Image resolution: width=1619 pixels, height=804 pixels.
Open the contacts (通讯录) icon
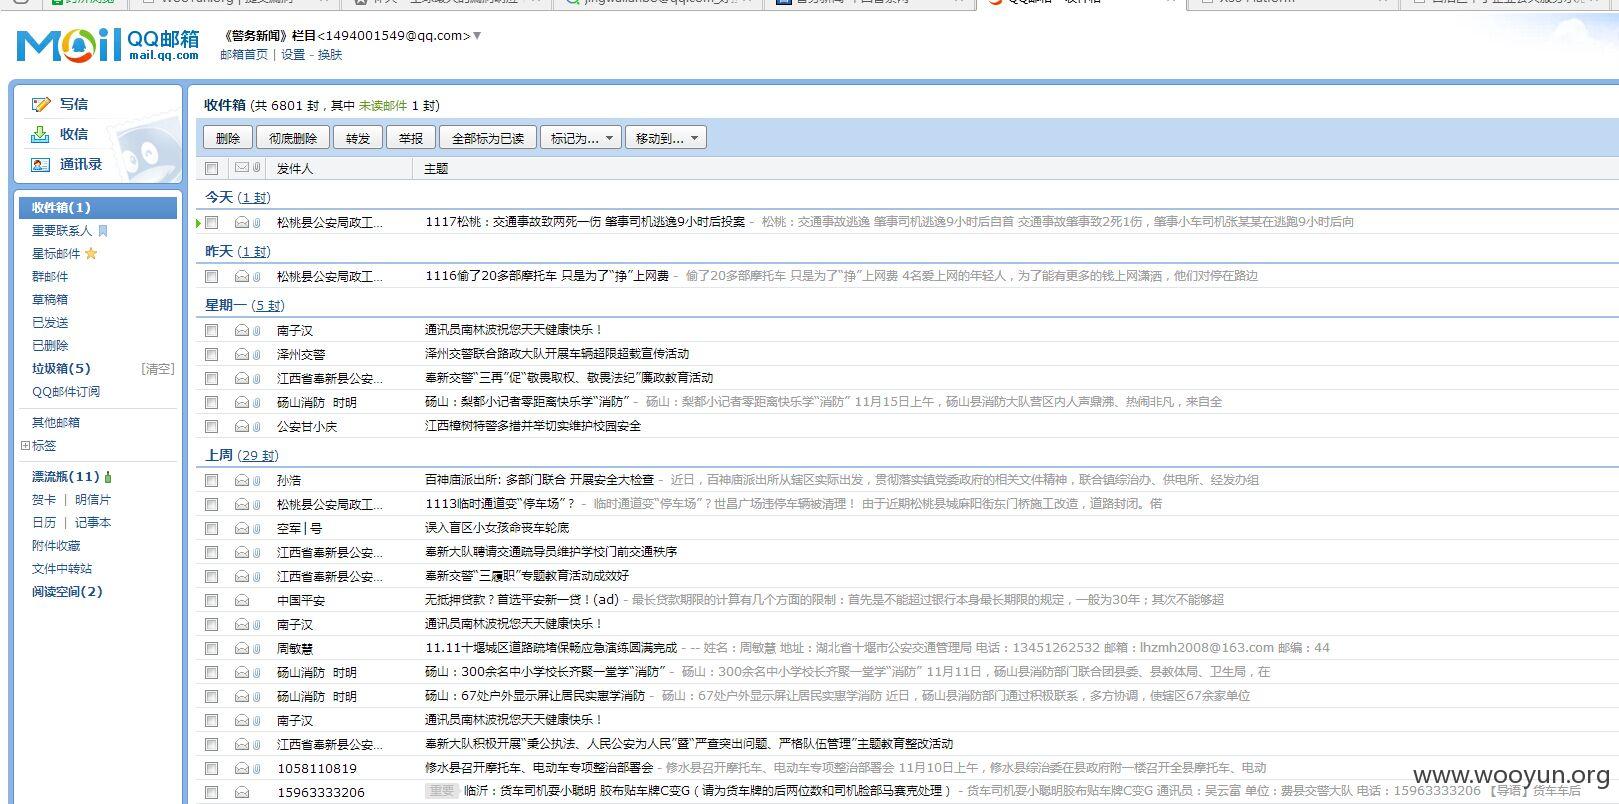click(40, 164)
